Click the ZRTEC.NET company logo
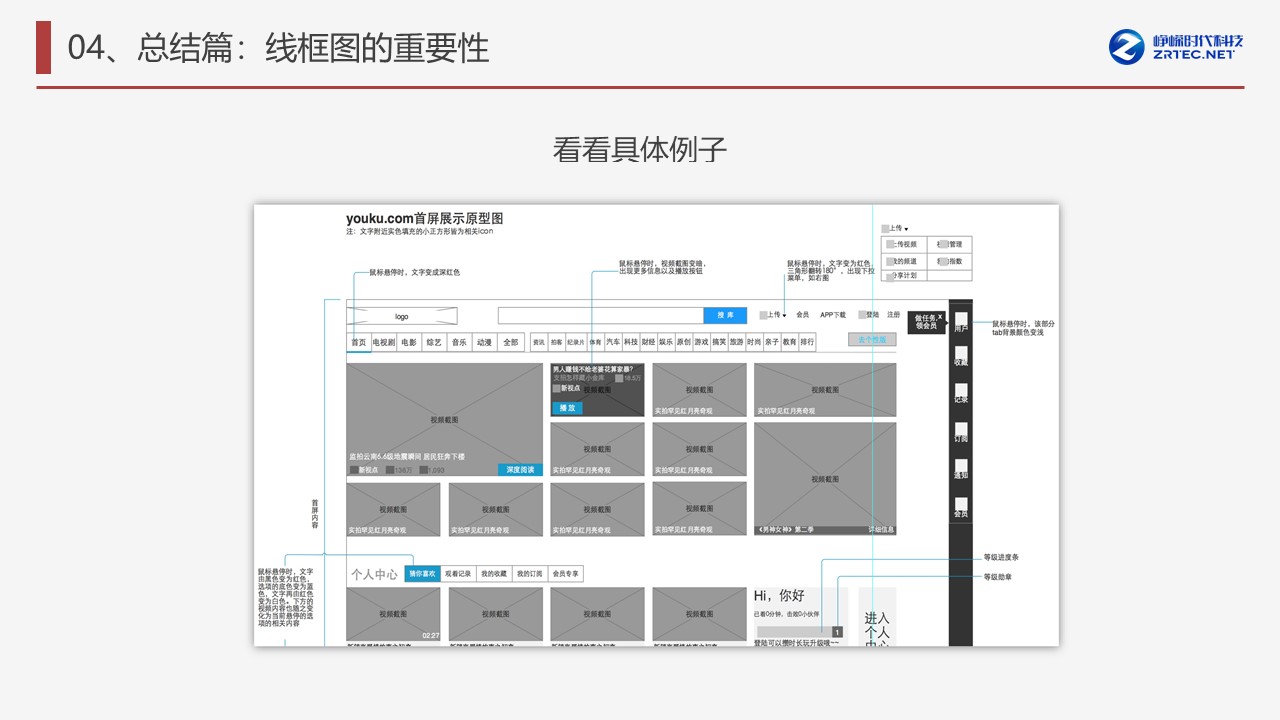The width and height of the screenshot is (1280, 720). pos(1176,47)
